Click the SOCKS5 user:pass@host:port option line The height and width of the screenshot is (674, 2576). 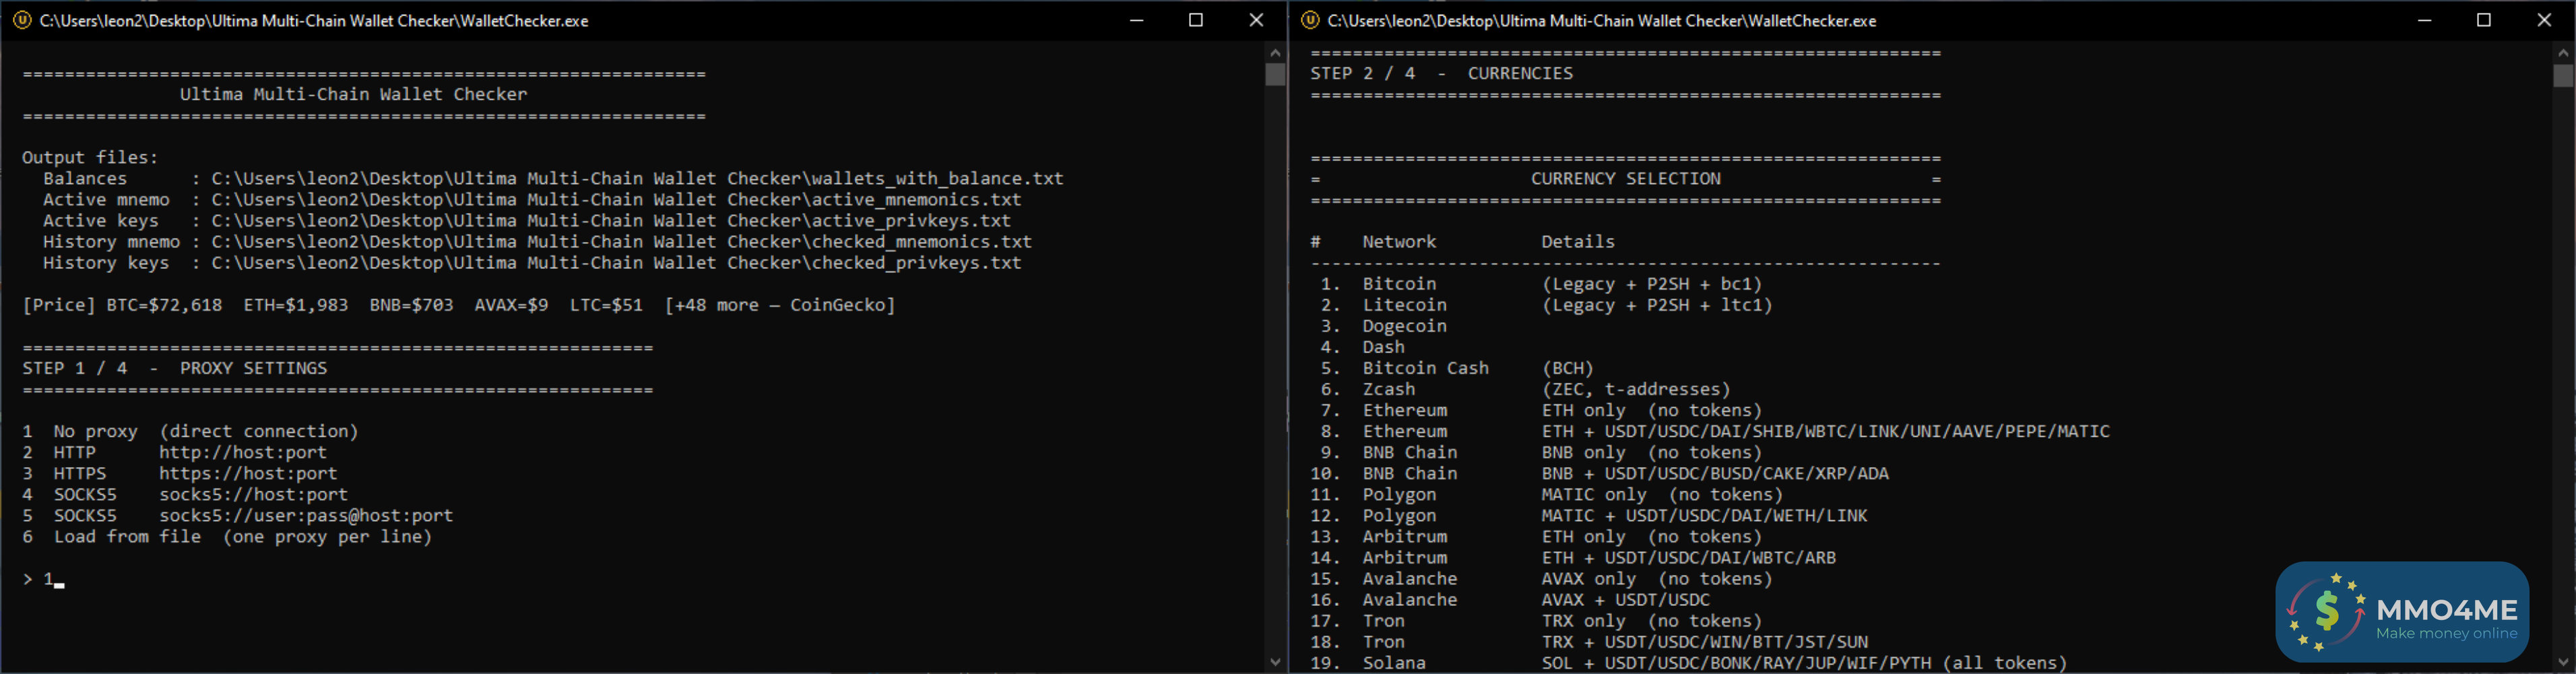click(238, 515)
